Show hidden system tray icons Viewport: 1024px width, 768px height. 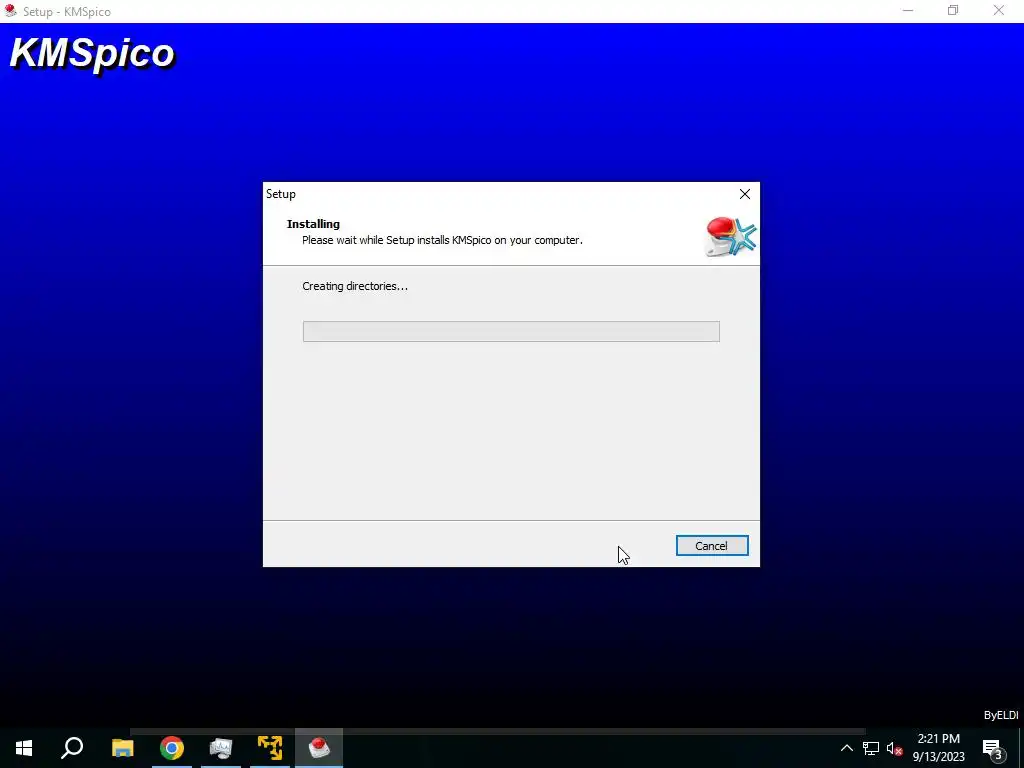click(846, 748)
